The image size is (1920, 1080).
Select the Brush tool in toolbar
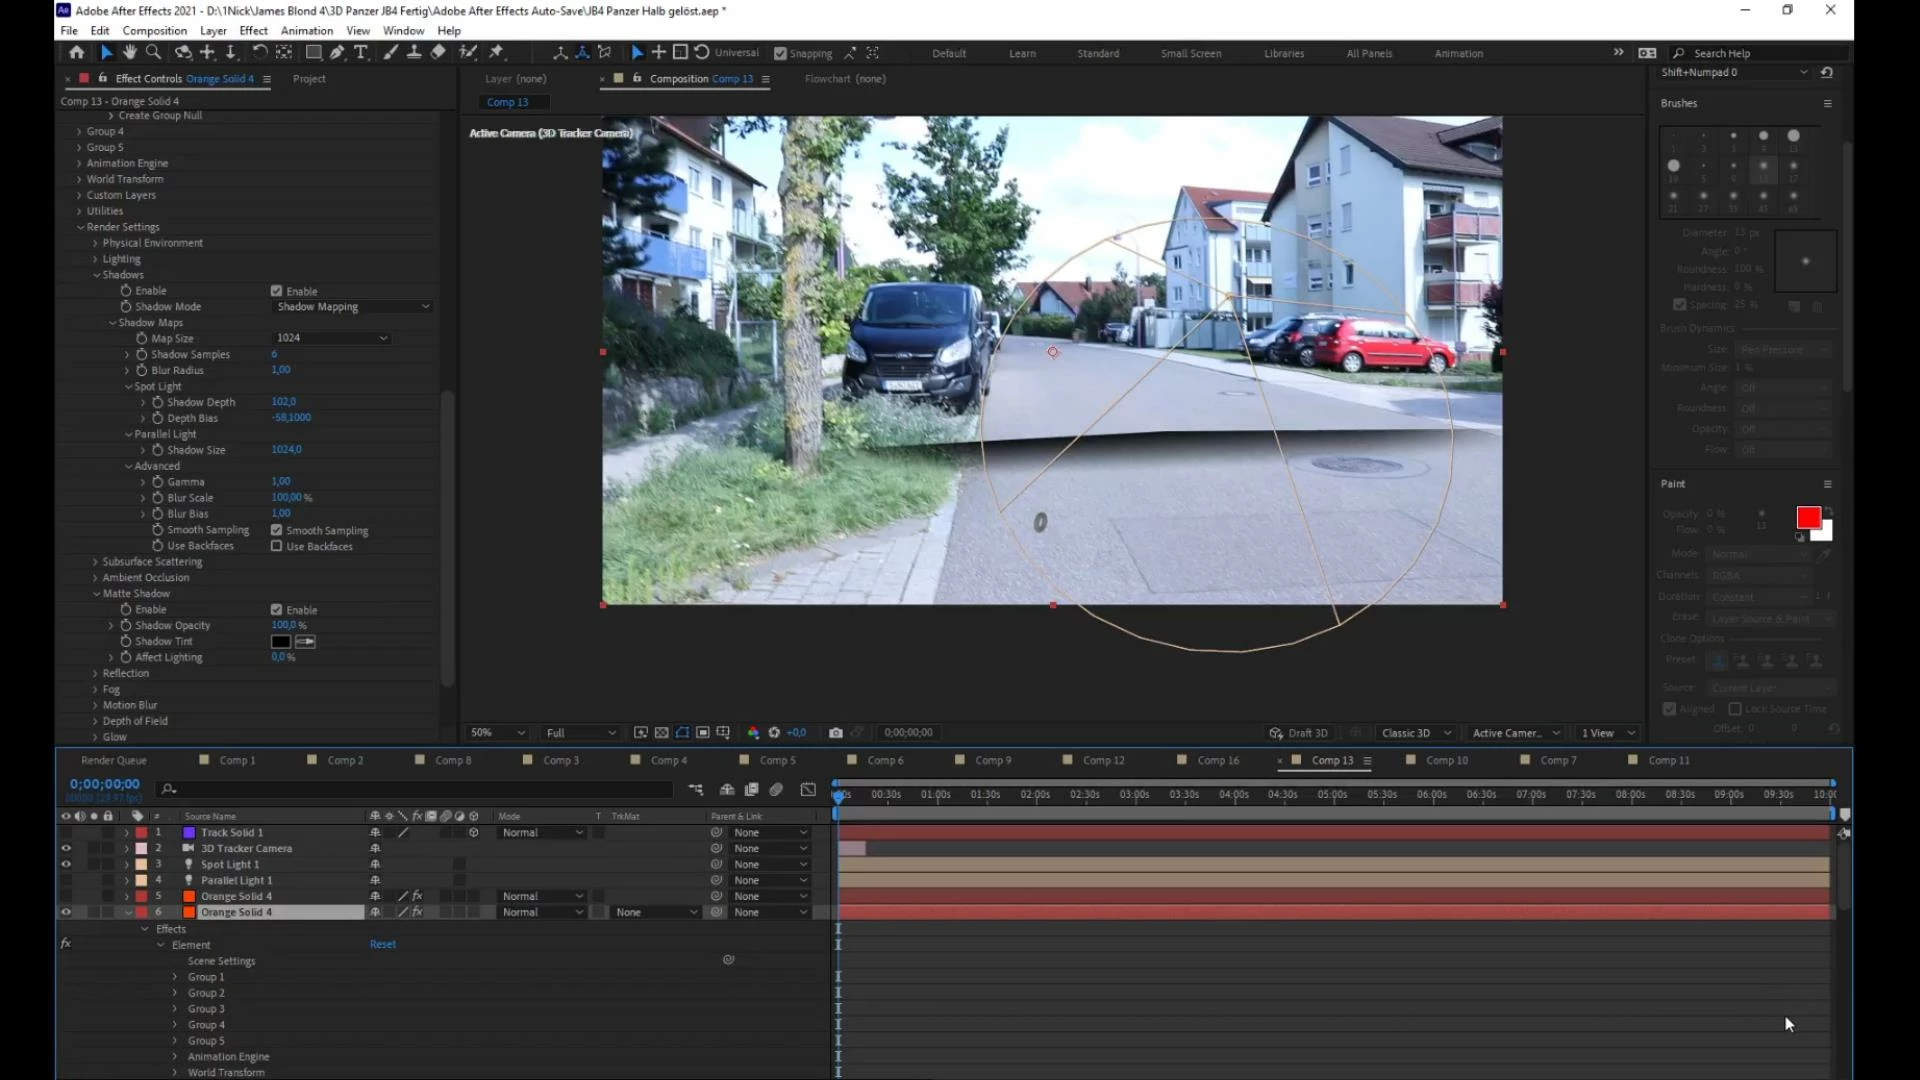pyautogui.click(x=391, y=53)
